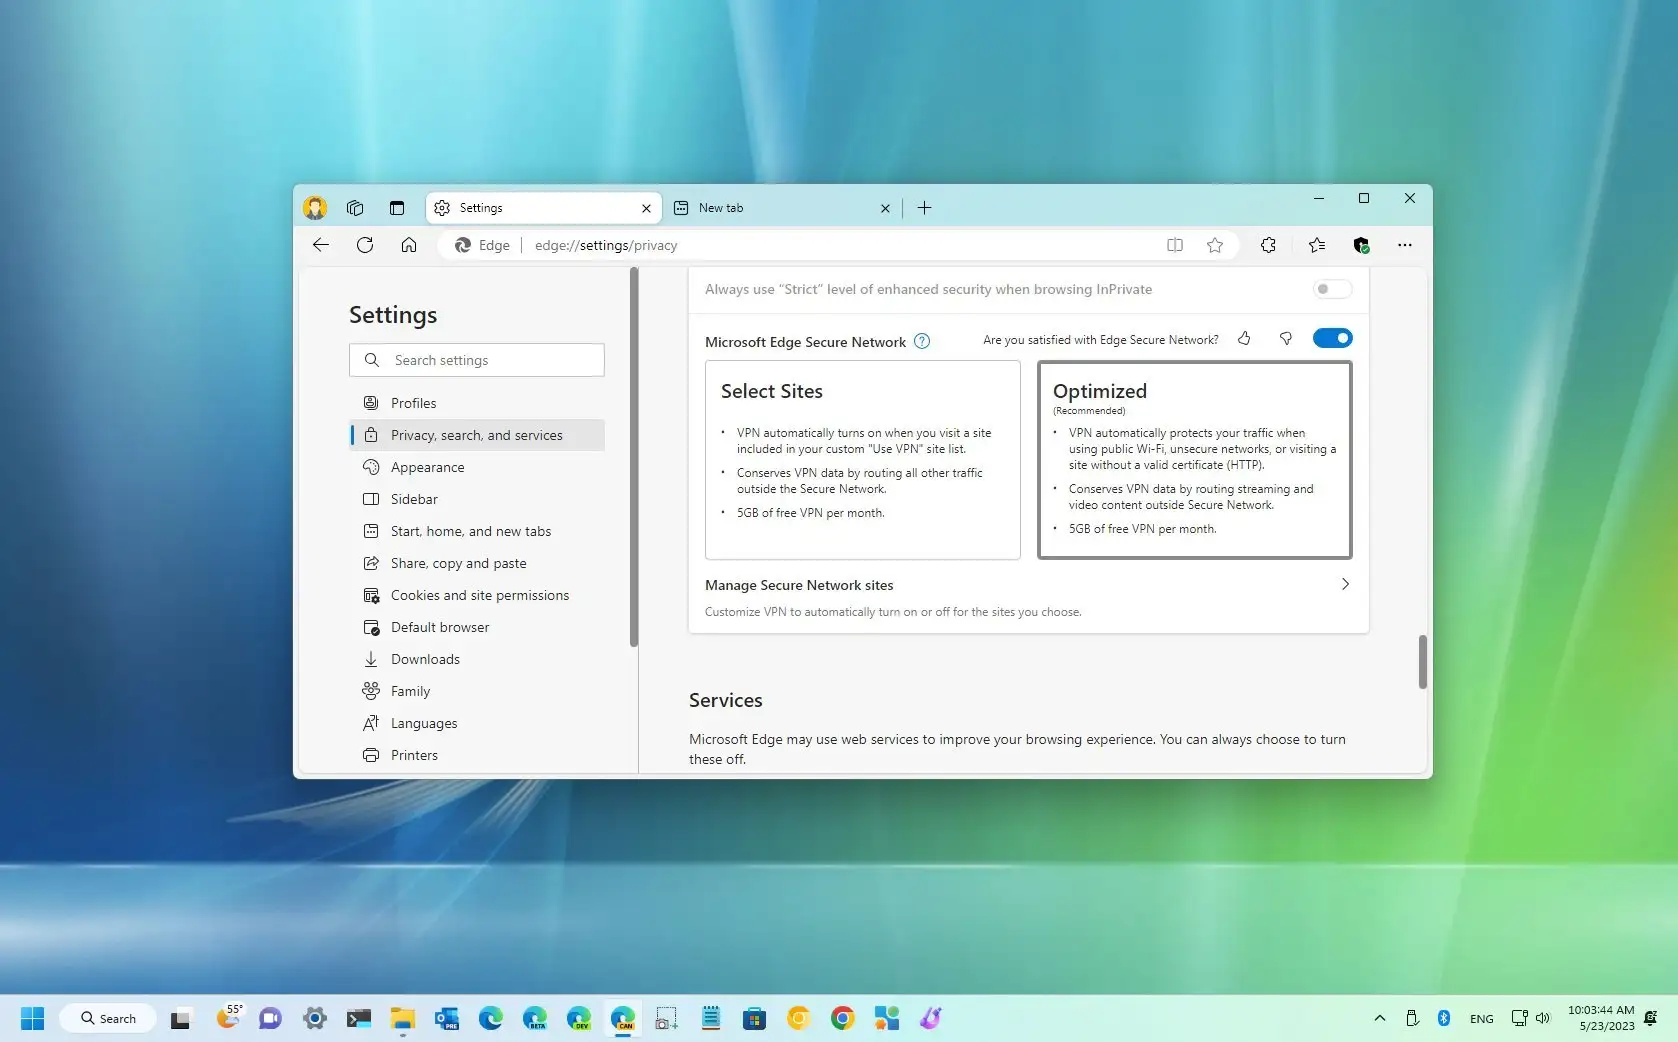
Task: Add this page to favorites with star icon
Action: pos(1214,245)
